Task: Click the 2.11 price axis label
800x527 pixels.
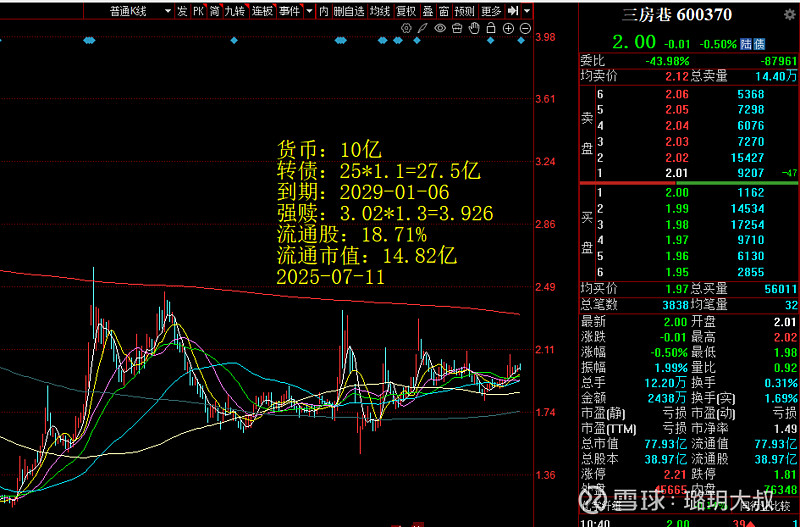Action: (x=546, y=349)
